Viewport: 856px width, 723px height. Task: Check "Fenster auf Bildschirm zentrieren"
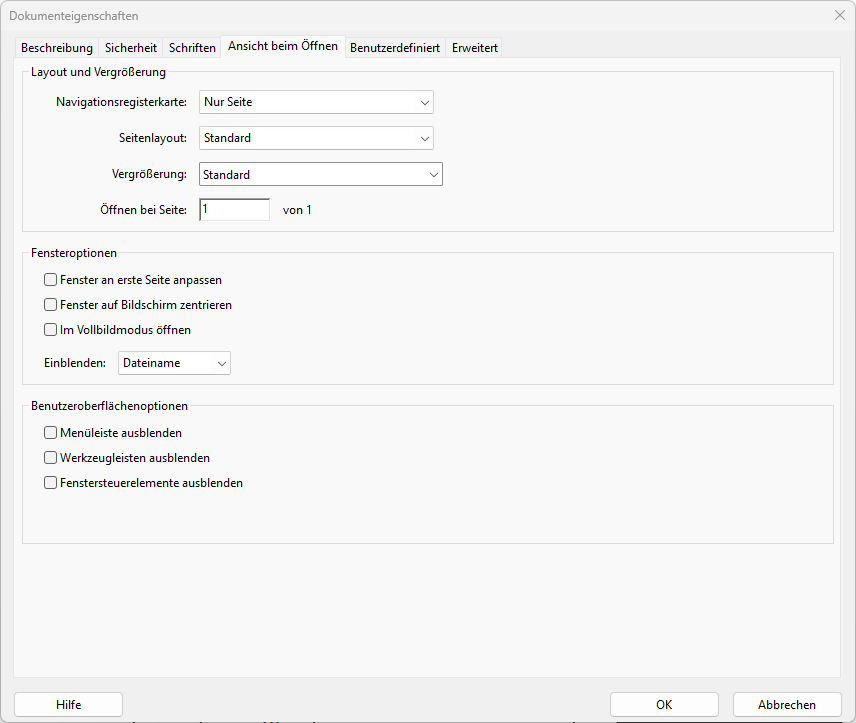(x=50, y=304)
